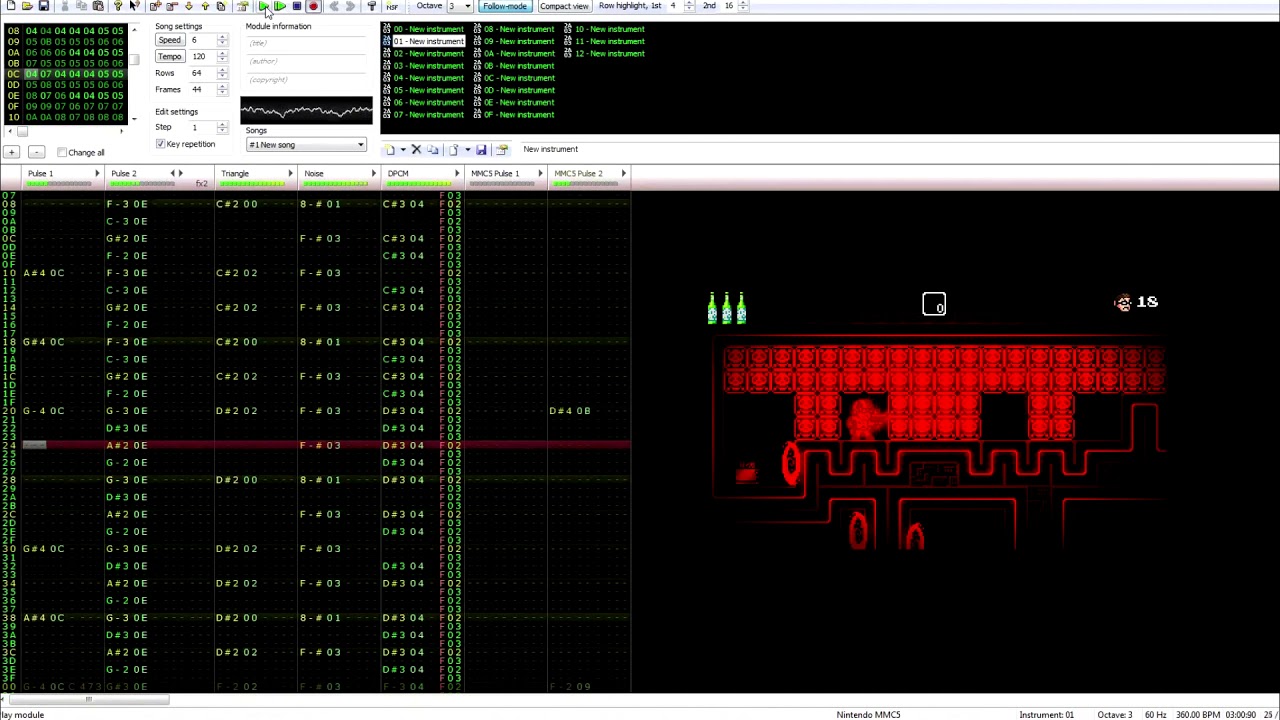Open a module file using Open icon
The height and width of the screenshot is (720, 1280).
[x=27, y=6]
